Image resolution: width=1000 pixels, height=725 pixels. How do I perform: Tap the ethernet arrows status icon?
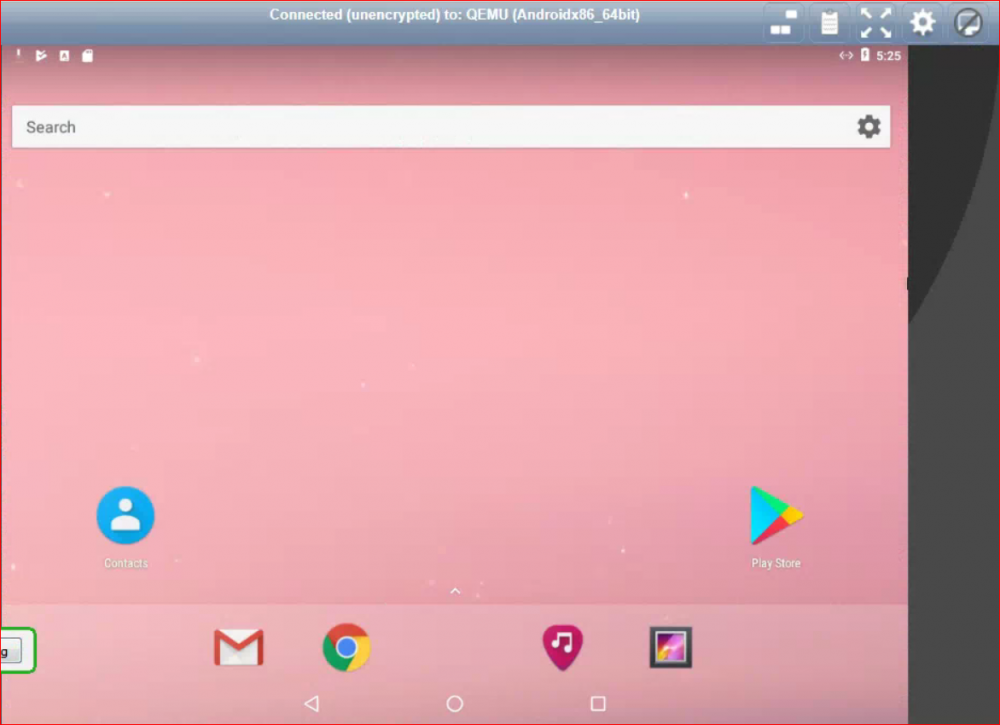846,55
